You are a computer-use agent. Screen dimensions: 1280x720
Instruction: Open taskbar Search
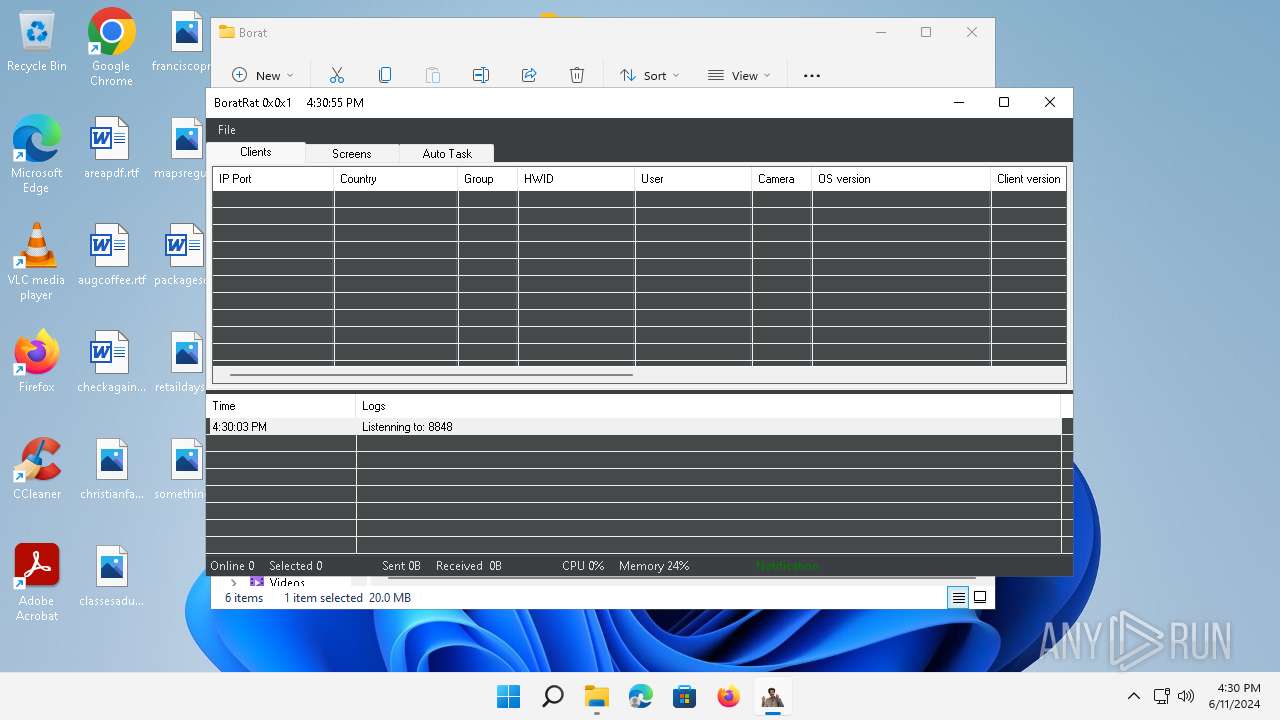click(553, 696)
